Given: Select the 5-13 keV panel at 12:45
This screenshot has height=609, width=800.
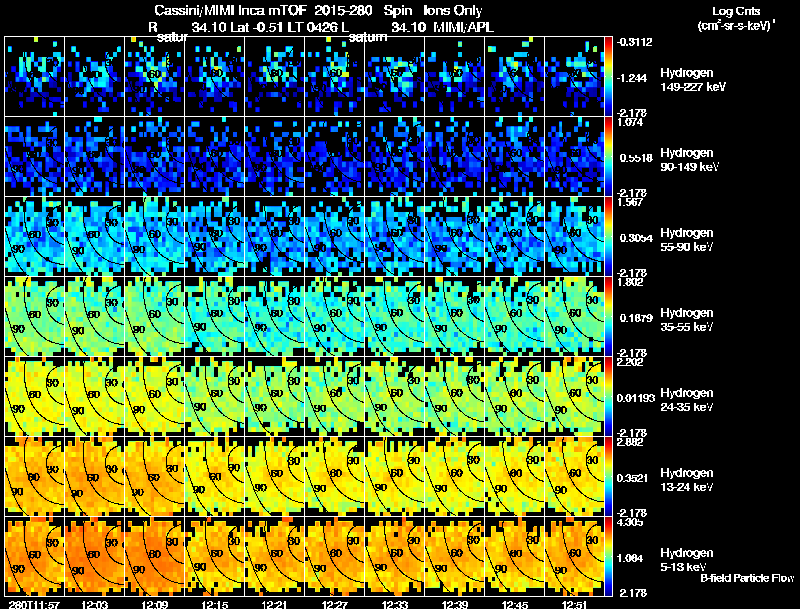Looking at the screenshot, I should [x=515, y=557].
